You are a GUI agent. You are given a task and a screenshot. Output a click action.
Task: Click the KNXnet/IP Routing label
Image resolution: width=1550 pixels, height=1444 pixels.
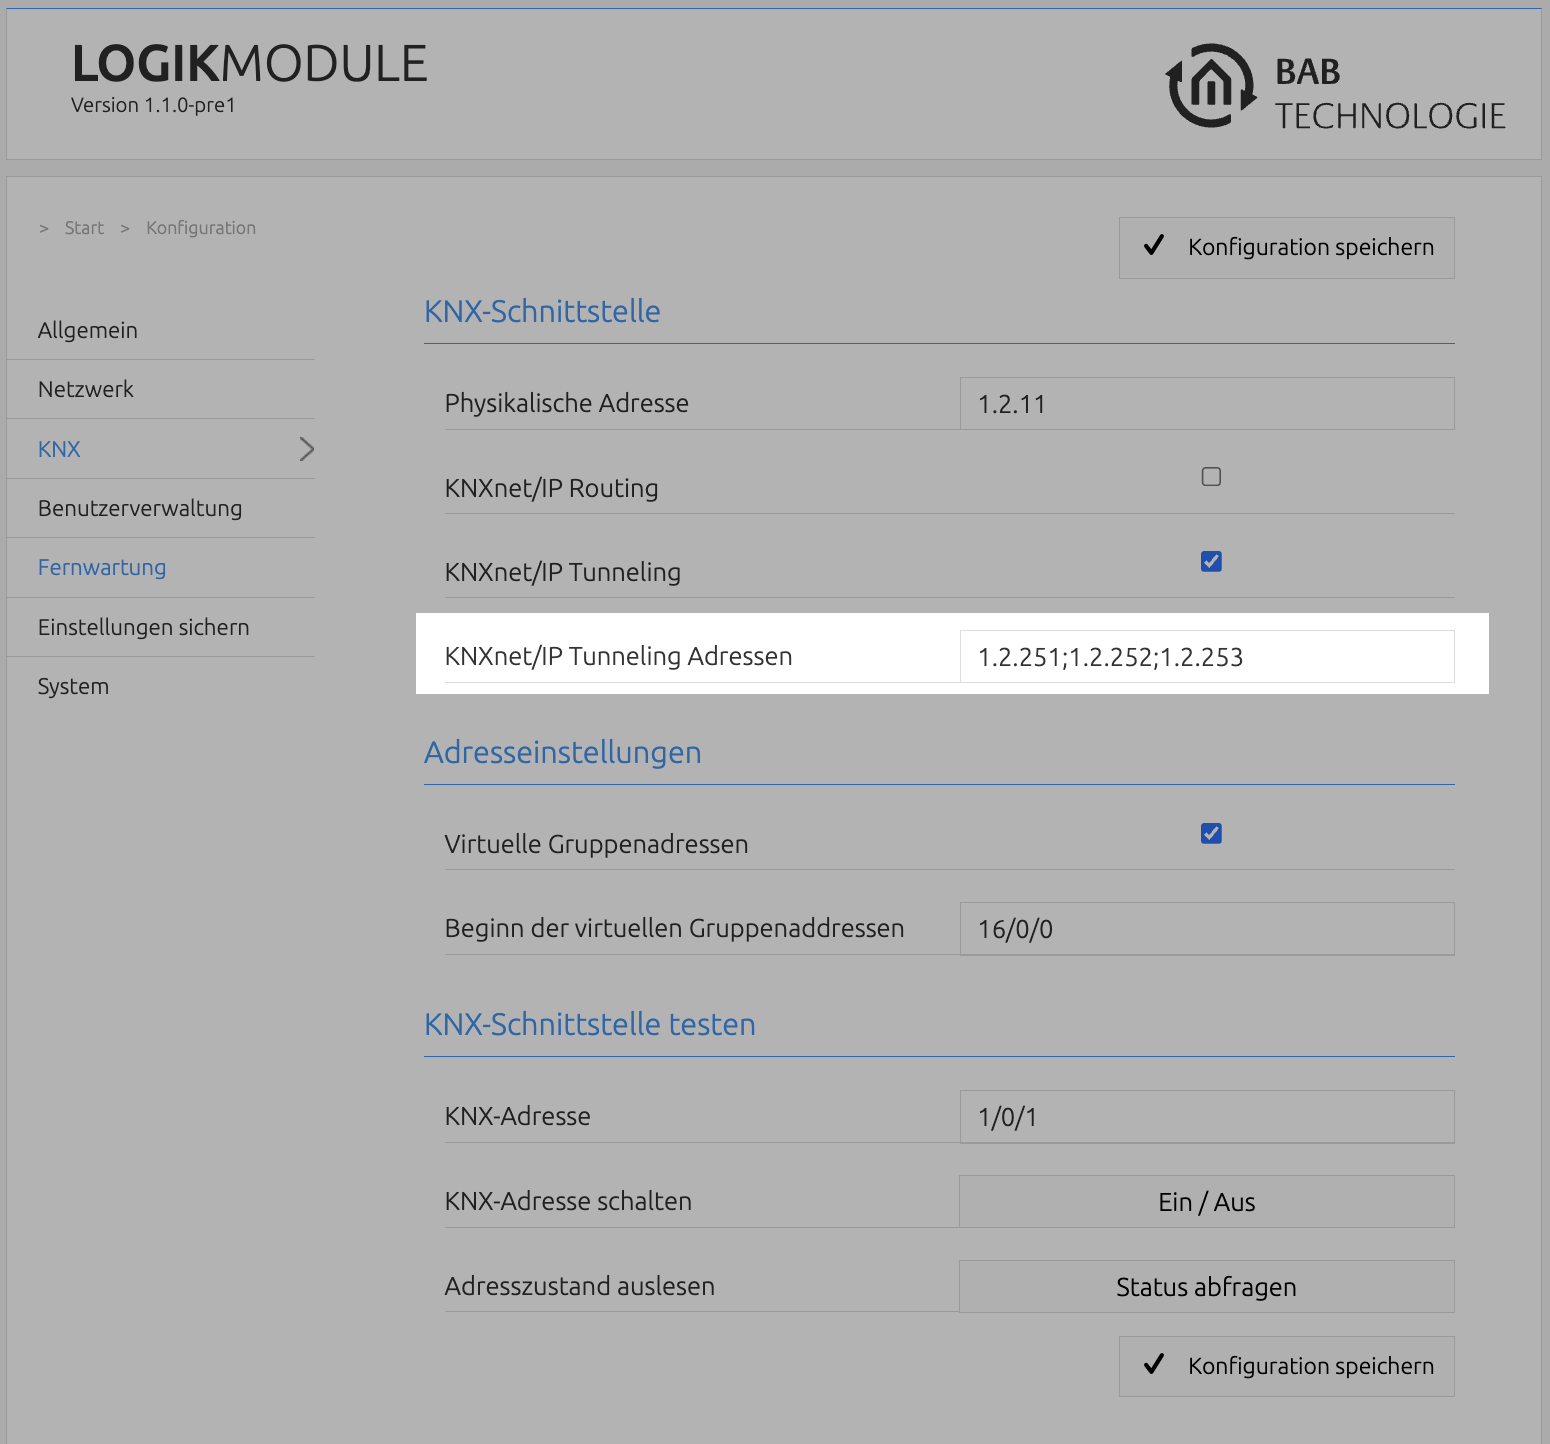point(552,488)
